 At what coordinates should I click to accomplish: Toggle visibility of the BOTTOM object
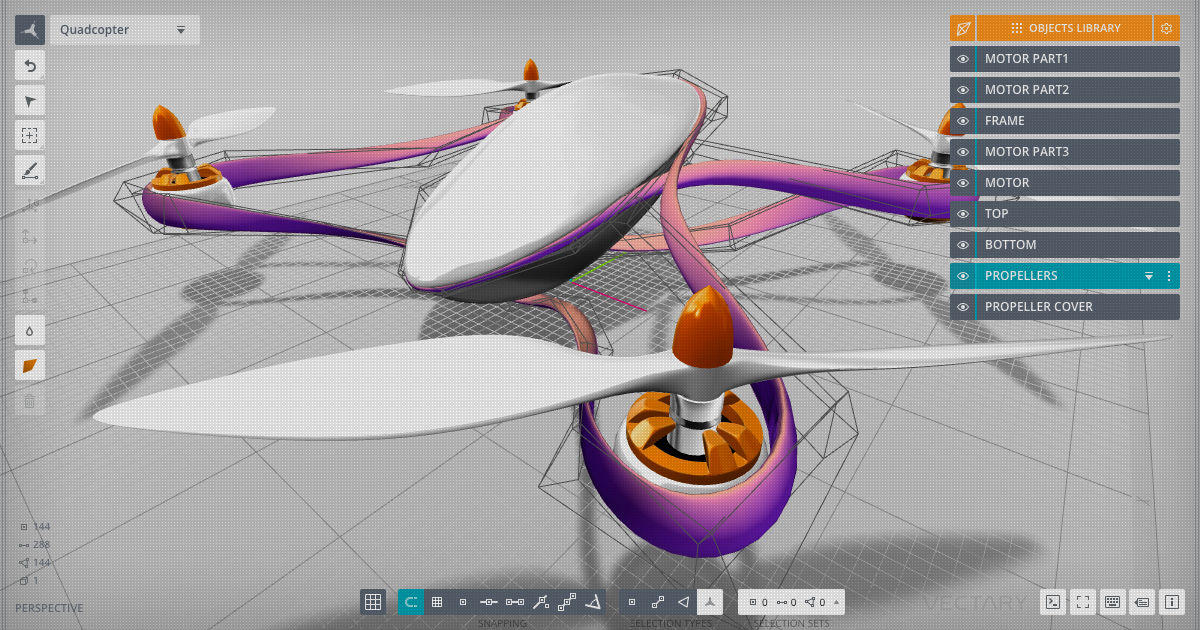click(x=963, y=245)
